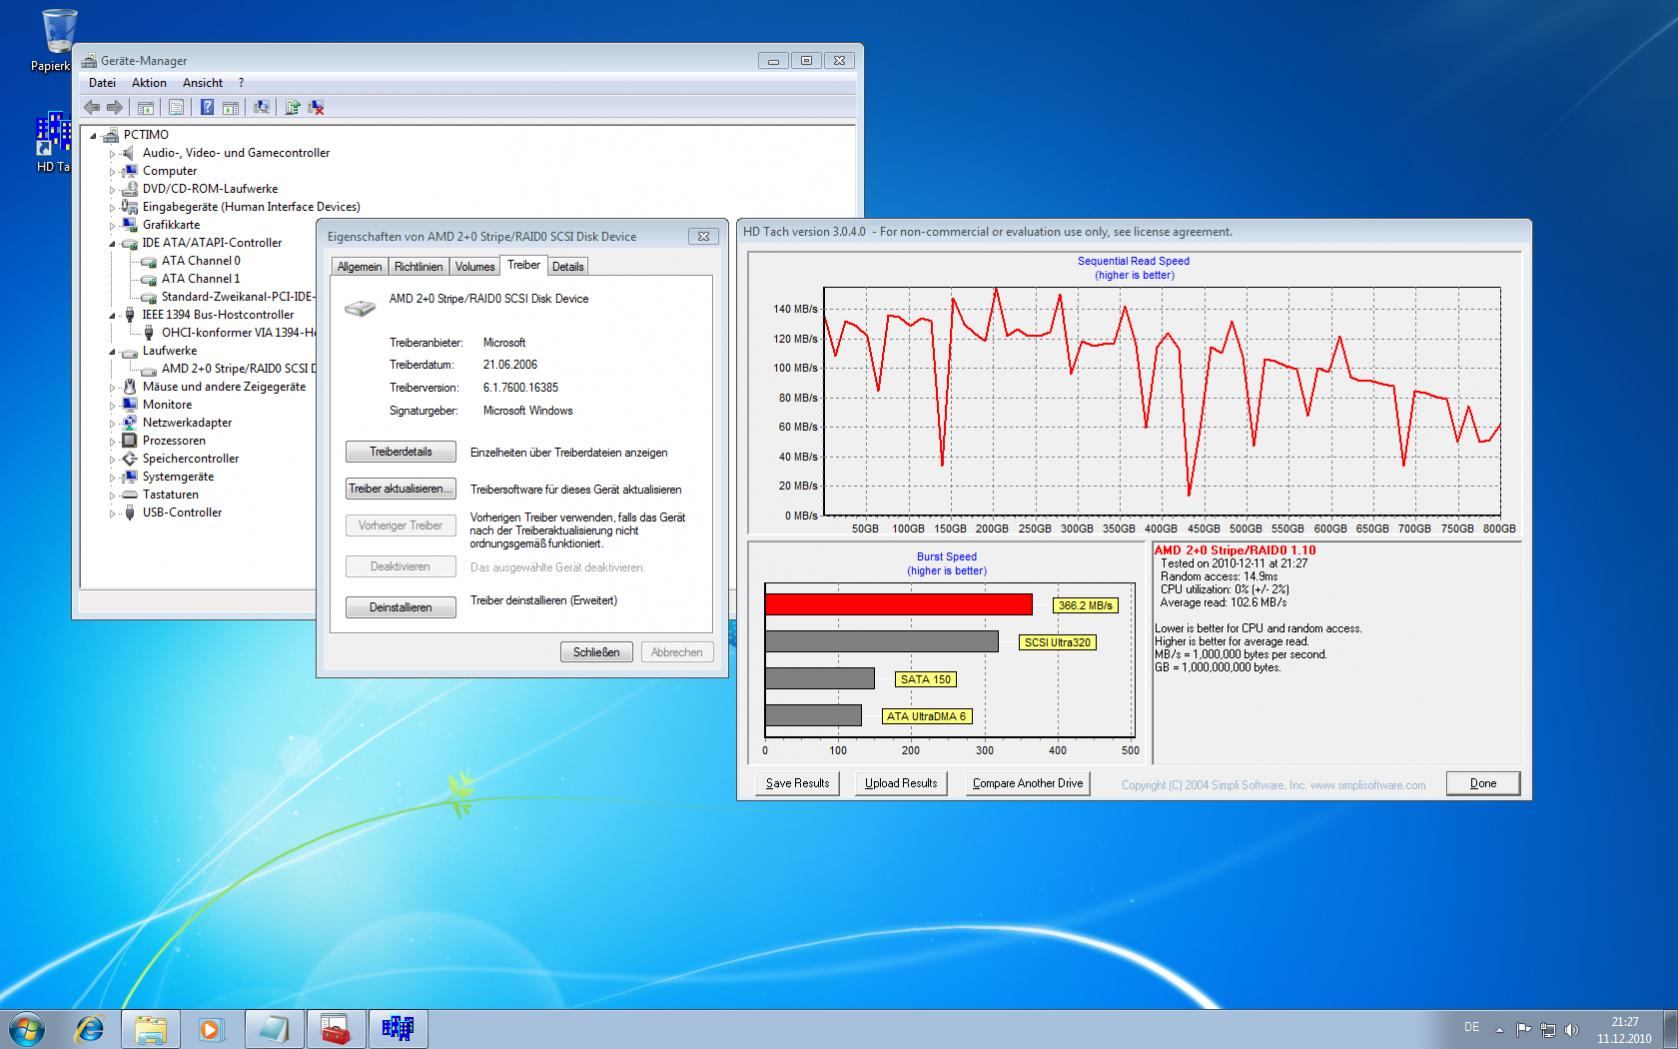This screenshot has height=1049, width=1678.
Task: Expand DVD/CD-ROM-Laufwerke node
Action: tap(112, 189)
